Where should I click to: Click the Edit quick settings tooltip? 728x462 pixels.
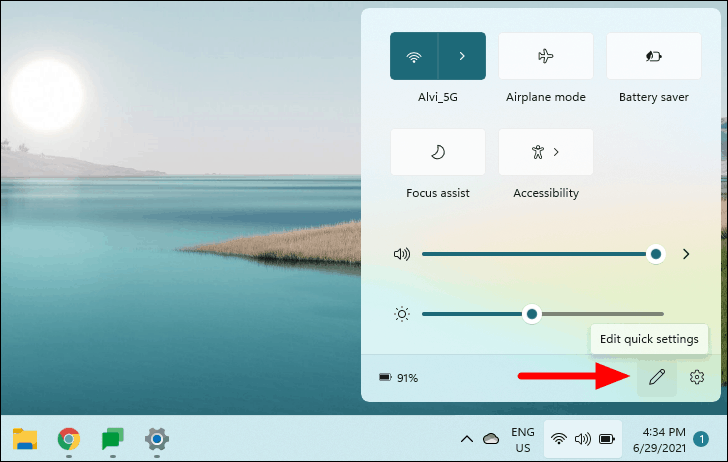(649, 339)
